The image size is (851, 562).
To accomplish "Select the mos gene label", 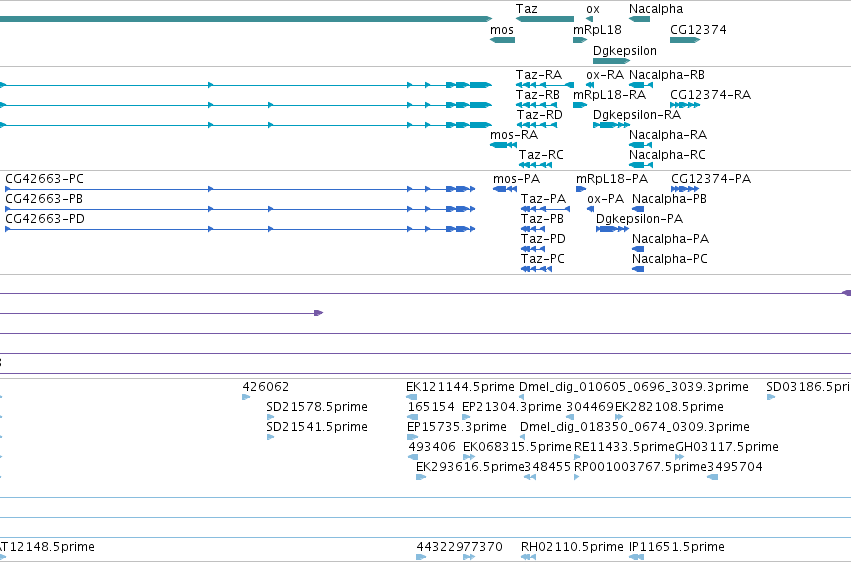I will click(x=501, y=30).
